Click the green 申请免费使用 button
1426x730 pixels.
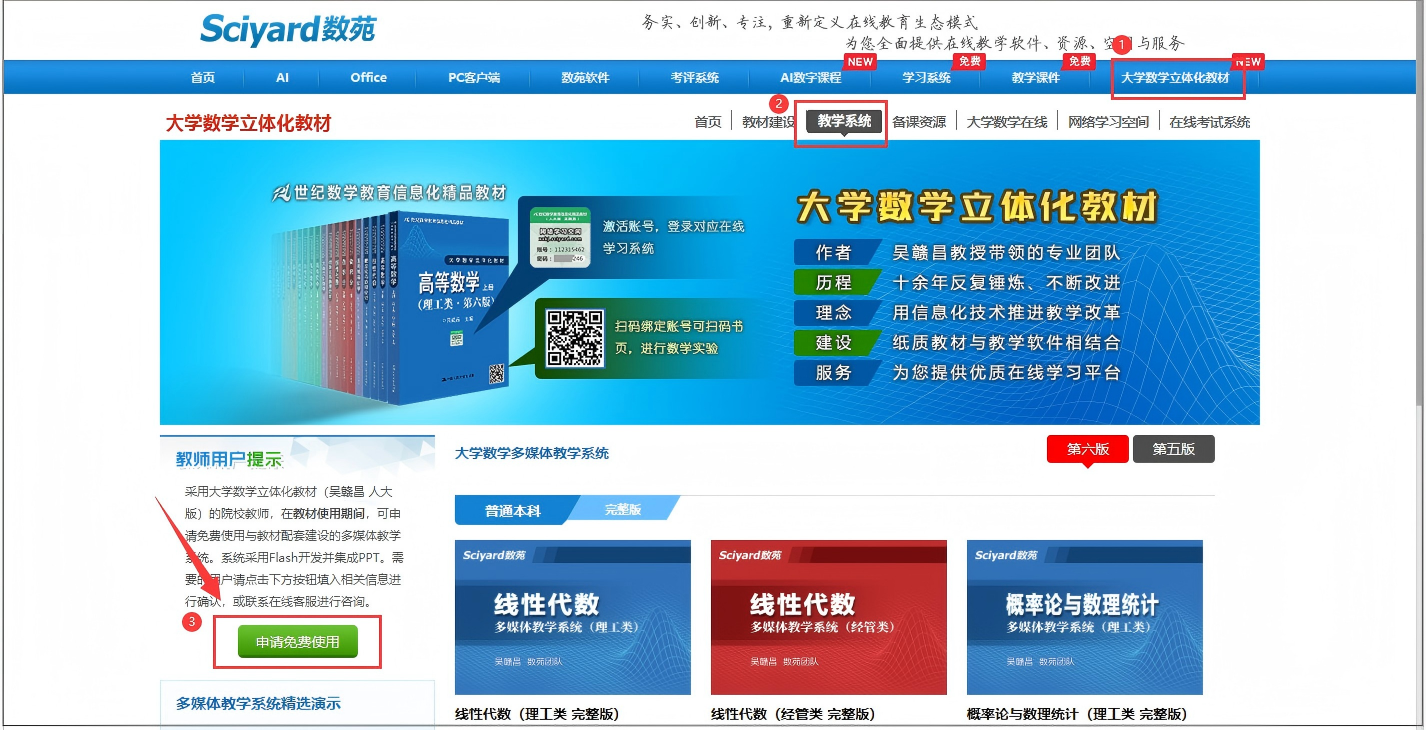(298, 642)
